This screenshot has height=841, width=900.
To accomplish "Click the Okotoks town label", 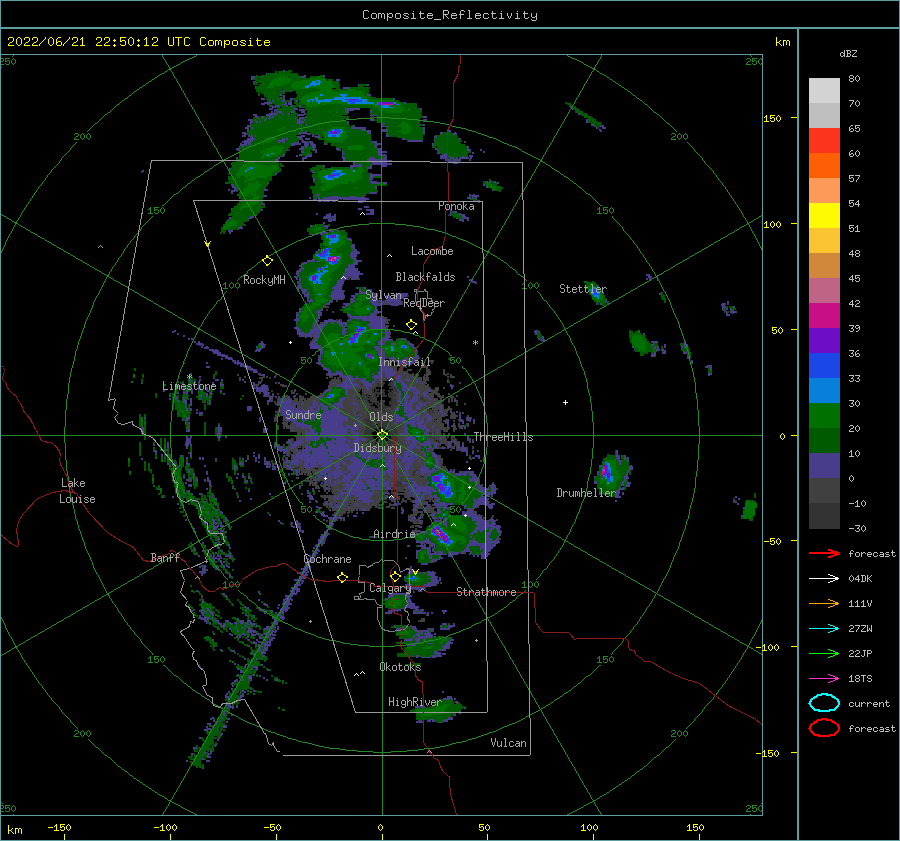I will (x=400, y=667).
